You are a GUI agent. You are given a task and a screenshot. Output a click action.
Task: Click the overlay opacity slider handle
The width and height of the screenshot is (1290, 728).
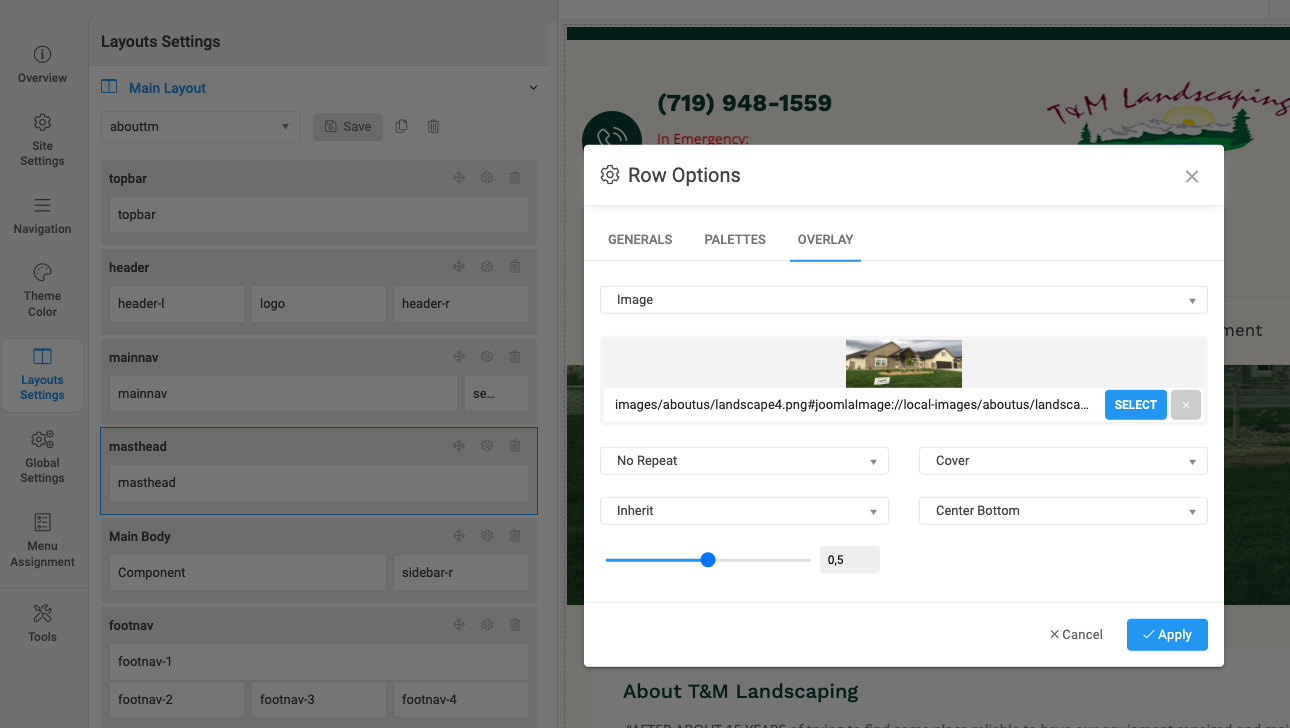(x=708, y=560)
